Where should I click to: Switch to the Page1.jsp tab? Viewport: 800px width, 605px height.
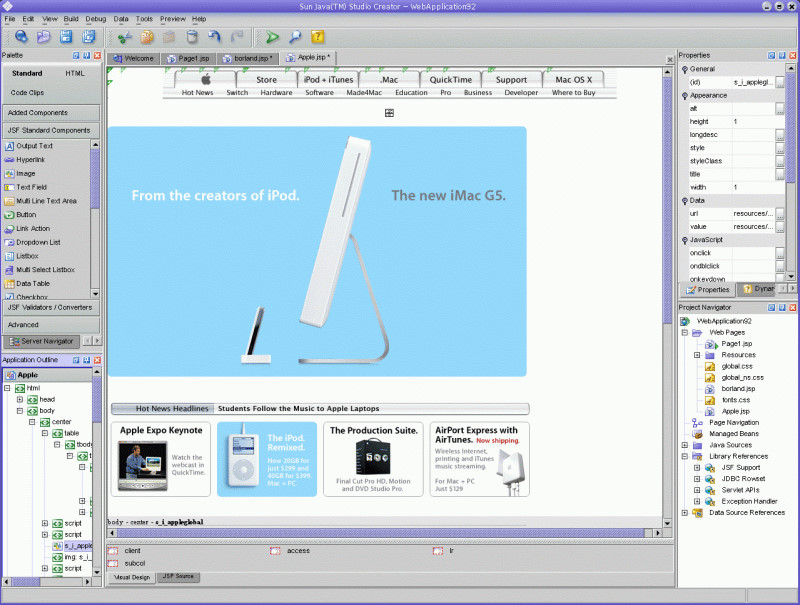tap(188, 59)
